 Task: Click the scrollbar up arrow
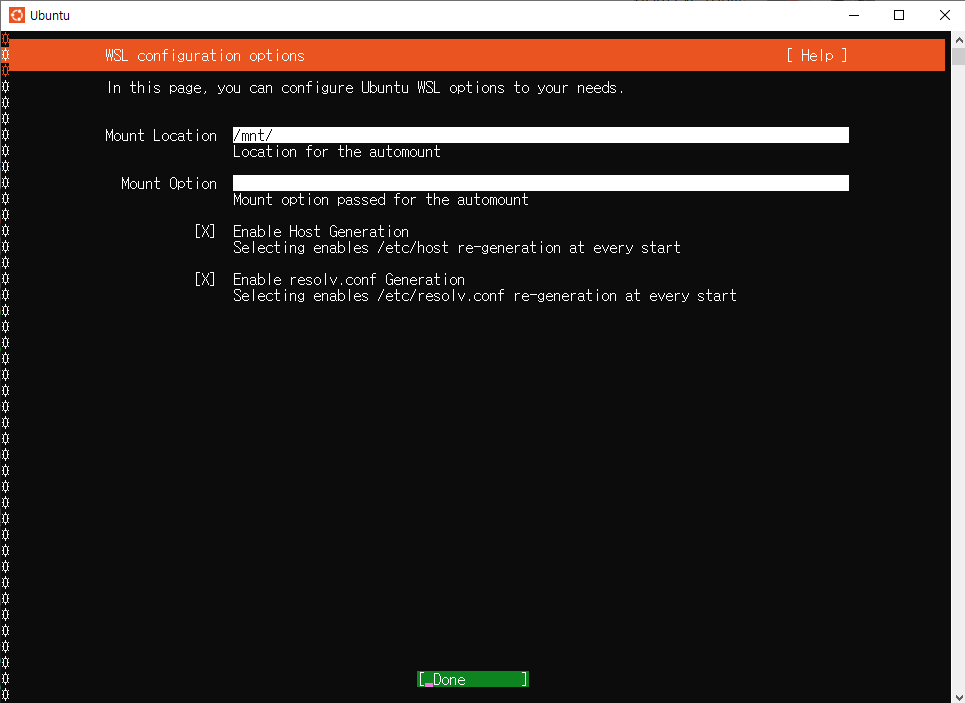coord(958,40)
